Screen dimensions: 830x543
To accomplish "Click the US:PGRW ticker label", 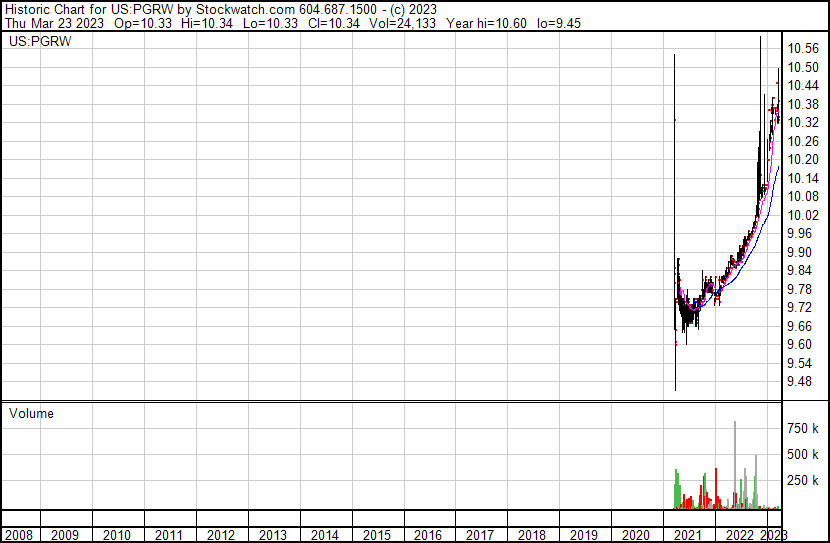I will 36,42.
